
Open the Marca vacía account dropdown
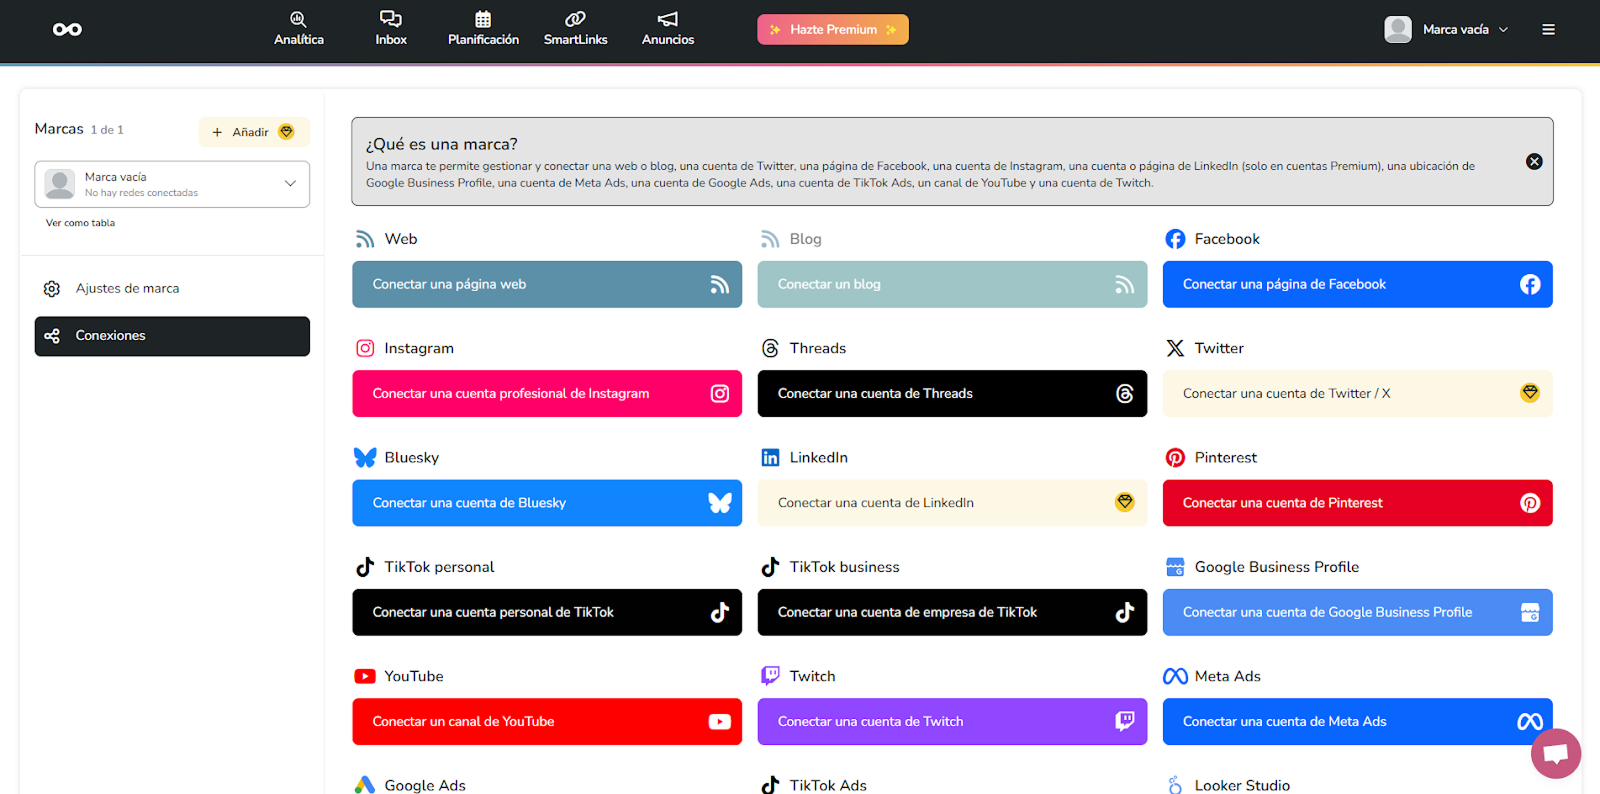tap(1447, 29)
